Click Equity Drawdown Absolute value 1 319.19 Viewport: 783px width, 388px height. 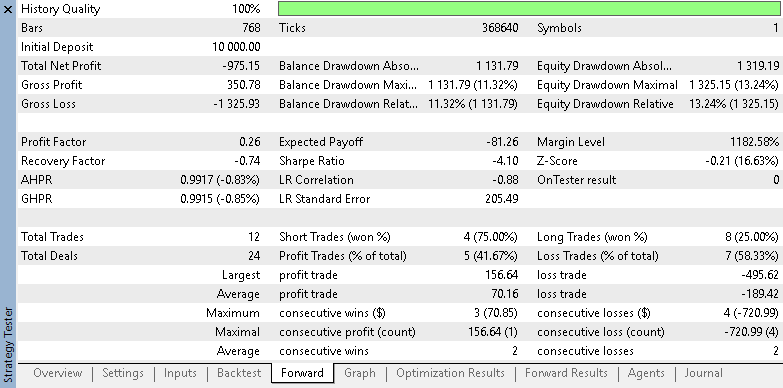pos(758,66)
